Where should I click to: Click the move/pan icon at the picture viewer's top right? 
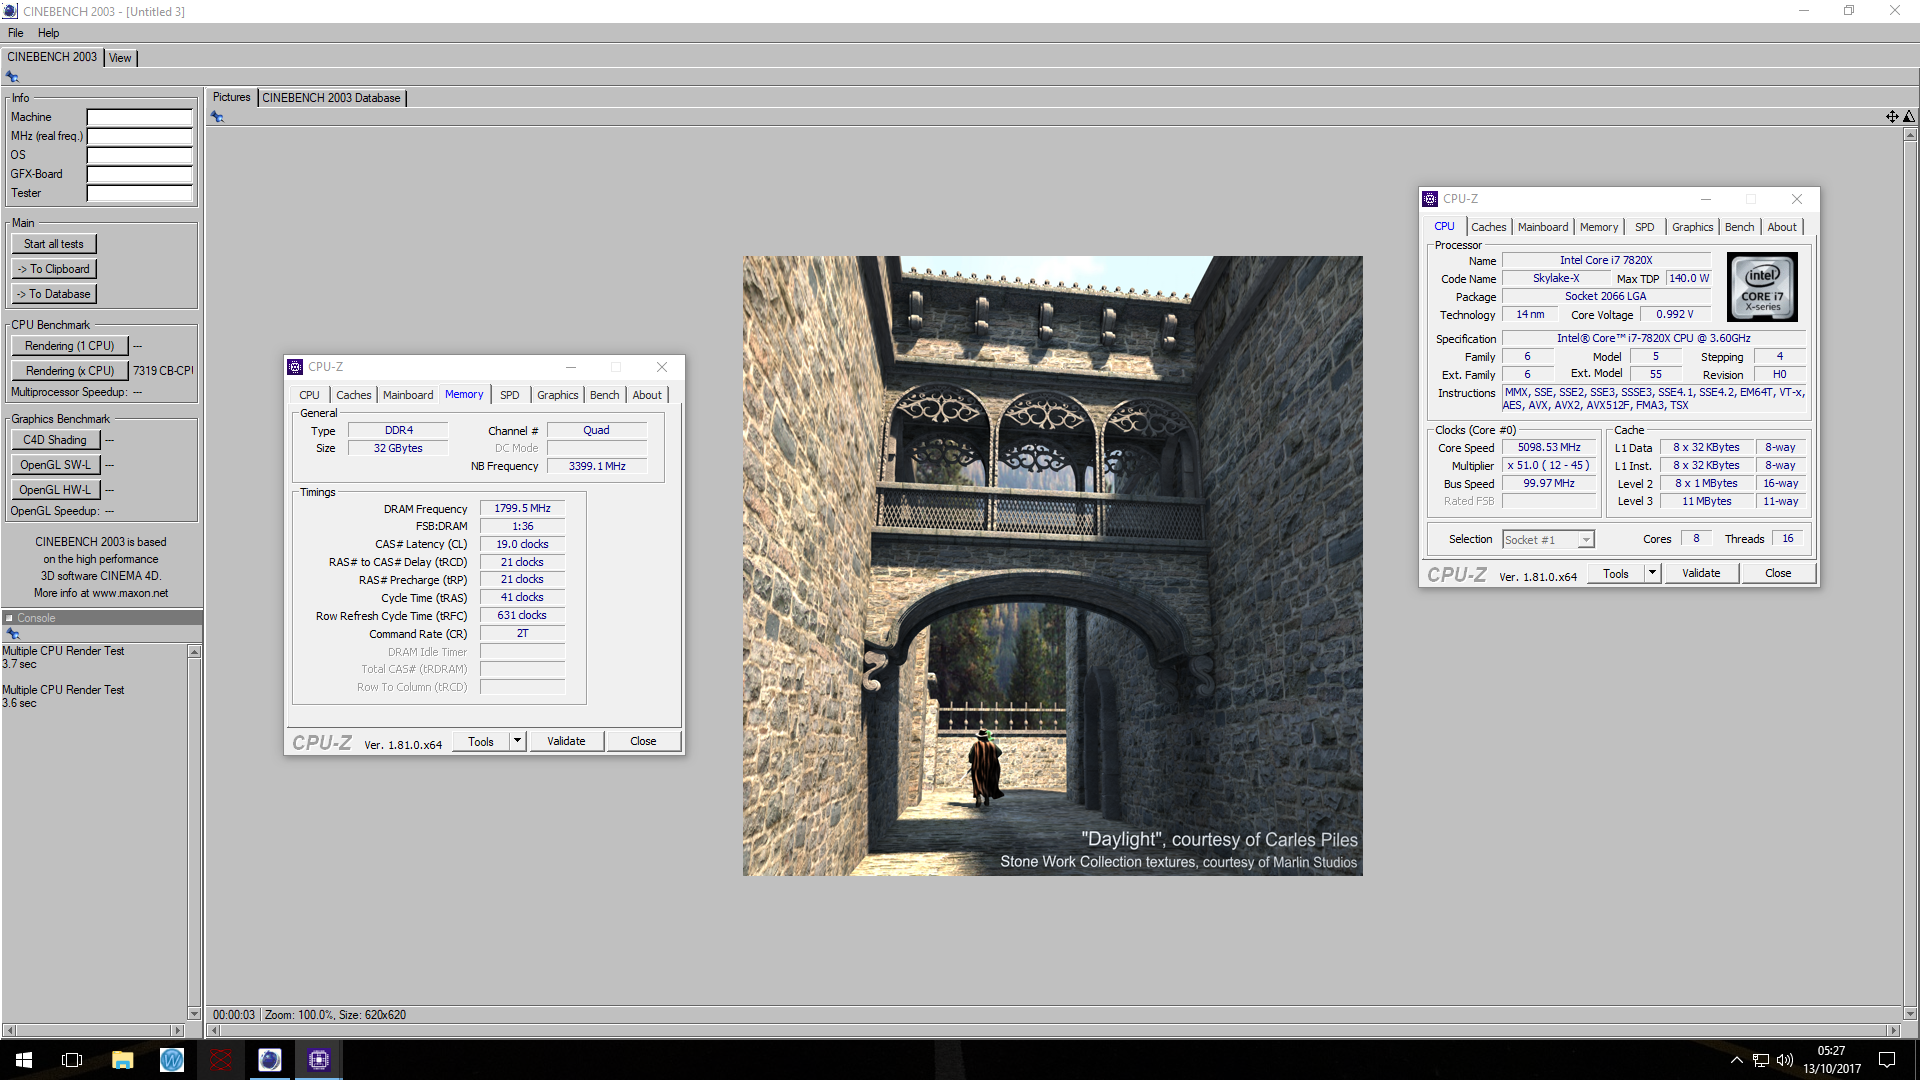1892,117
